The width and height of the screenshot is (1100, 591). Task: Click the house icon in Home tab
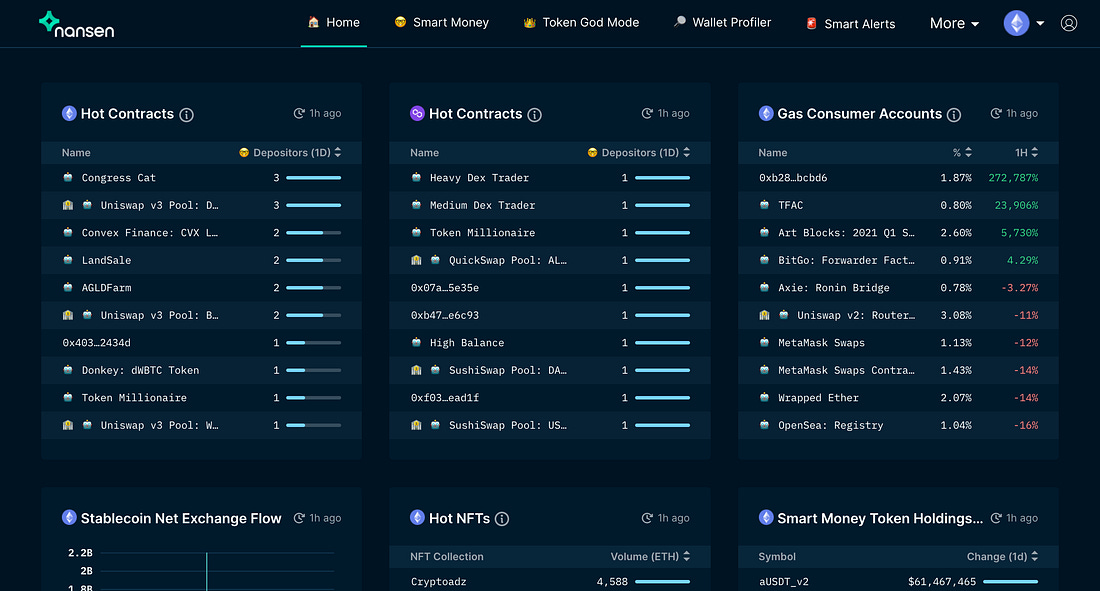(x=314, y=22)
